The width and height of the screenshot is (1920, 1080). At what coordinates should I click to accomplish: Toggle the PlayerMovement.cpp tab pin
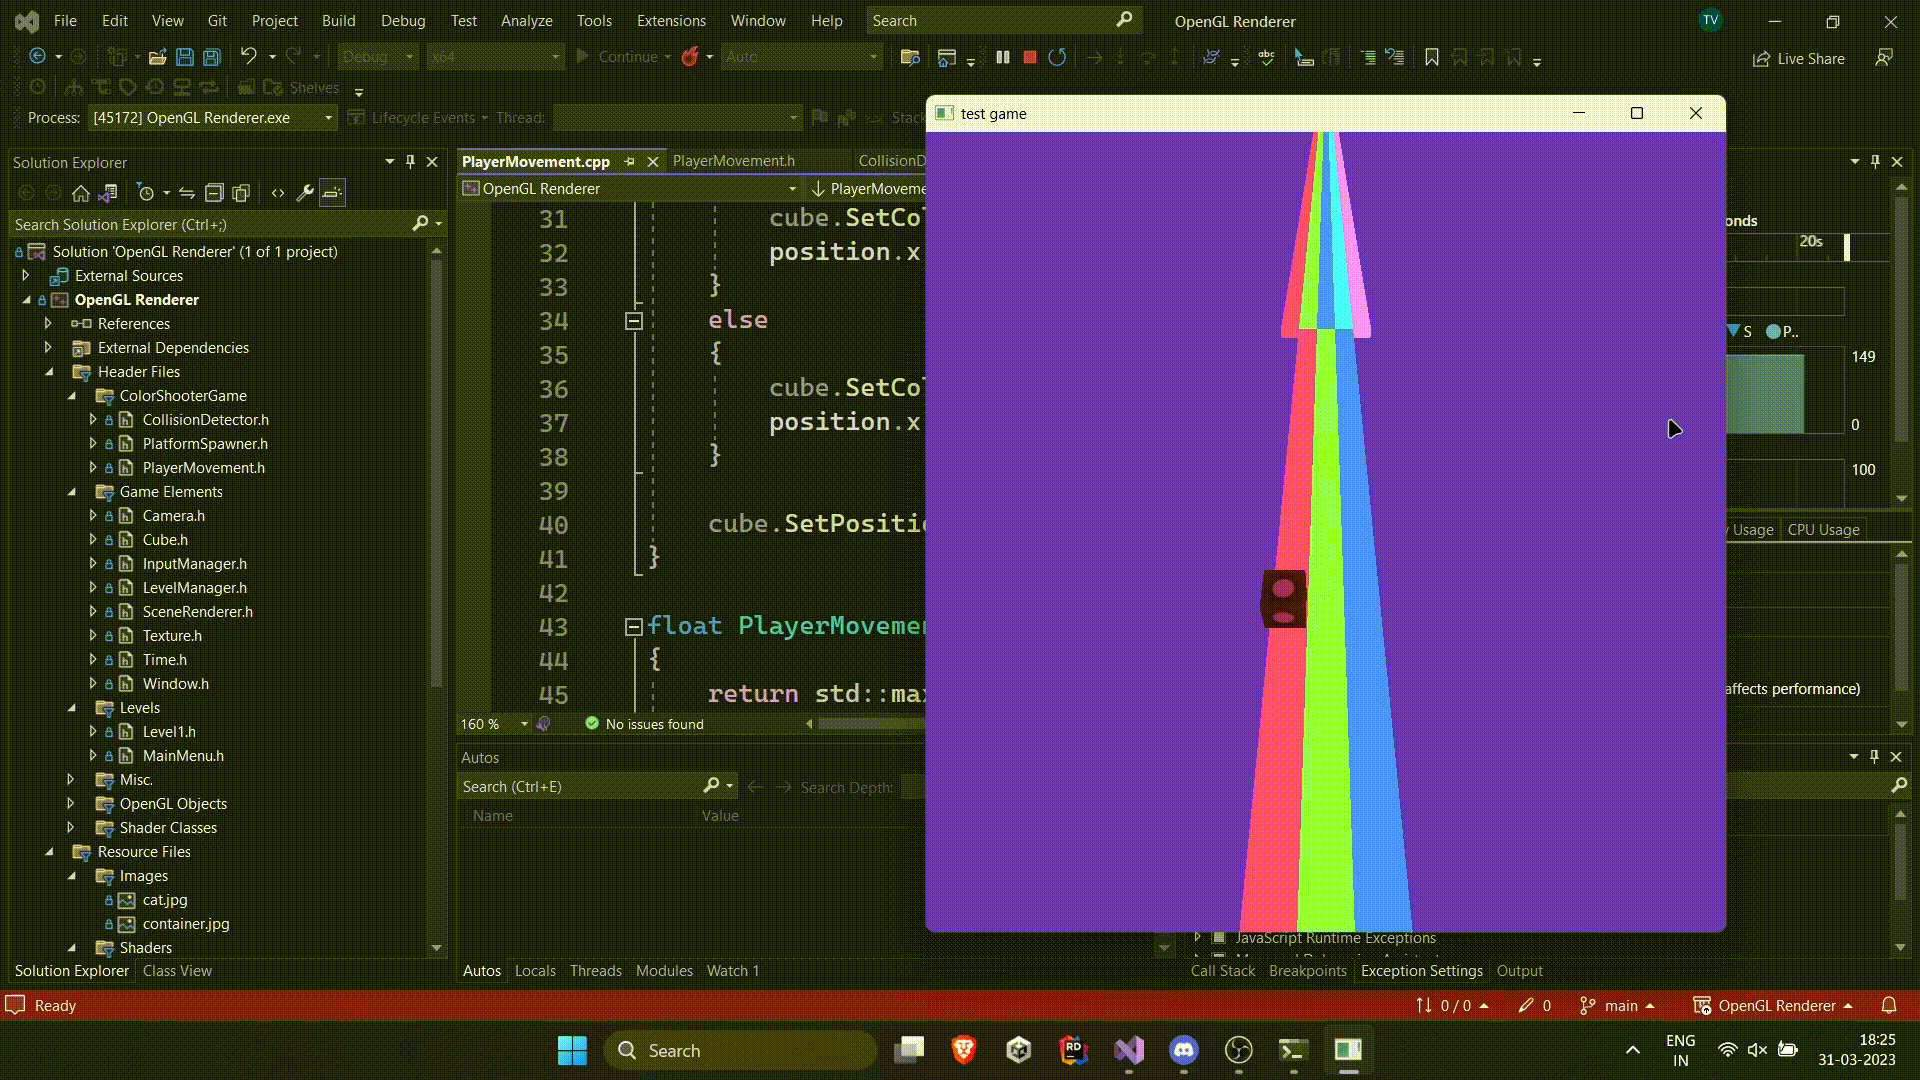point(630,161)
